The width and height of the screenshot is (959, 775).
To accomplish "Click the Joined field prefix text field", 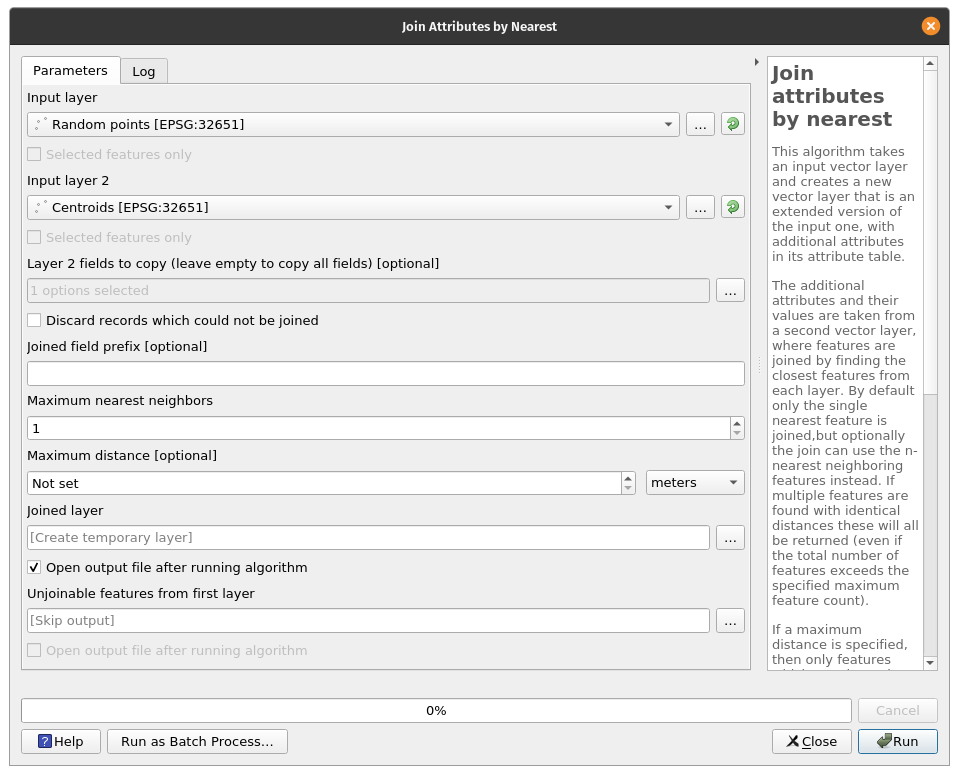I will tap(385, 373).
